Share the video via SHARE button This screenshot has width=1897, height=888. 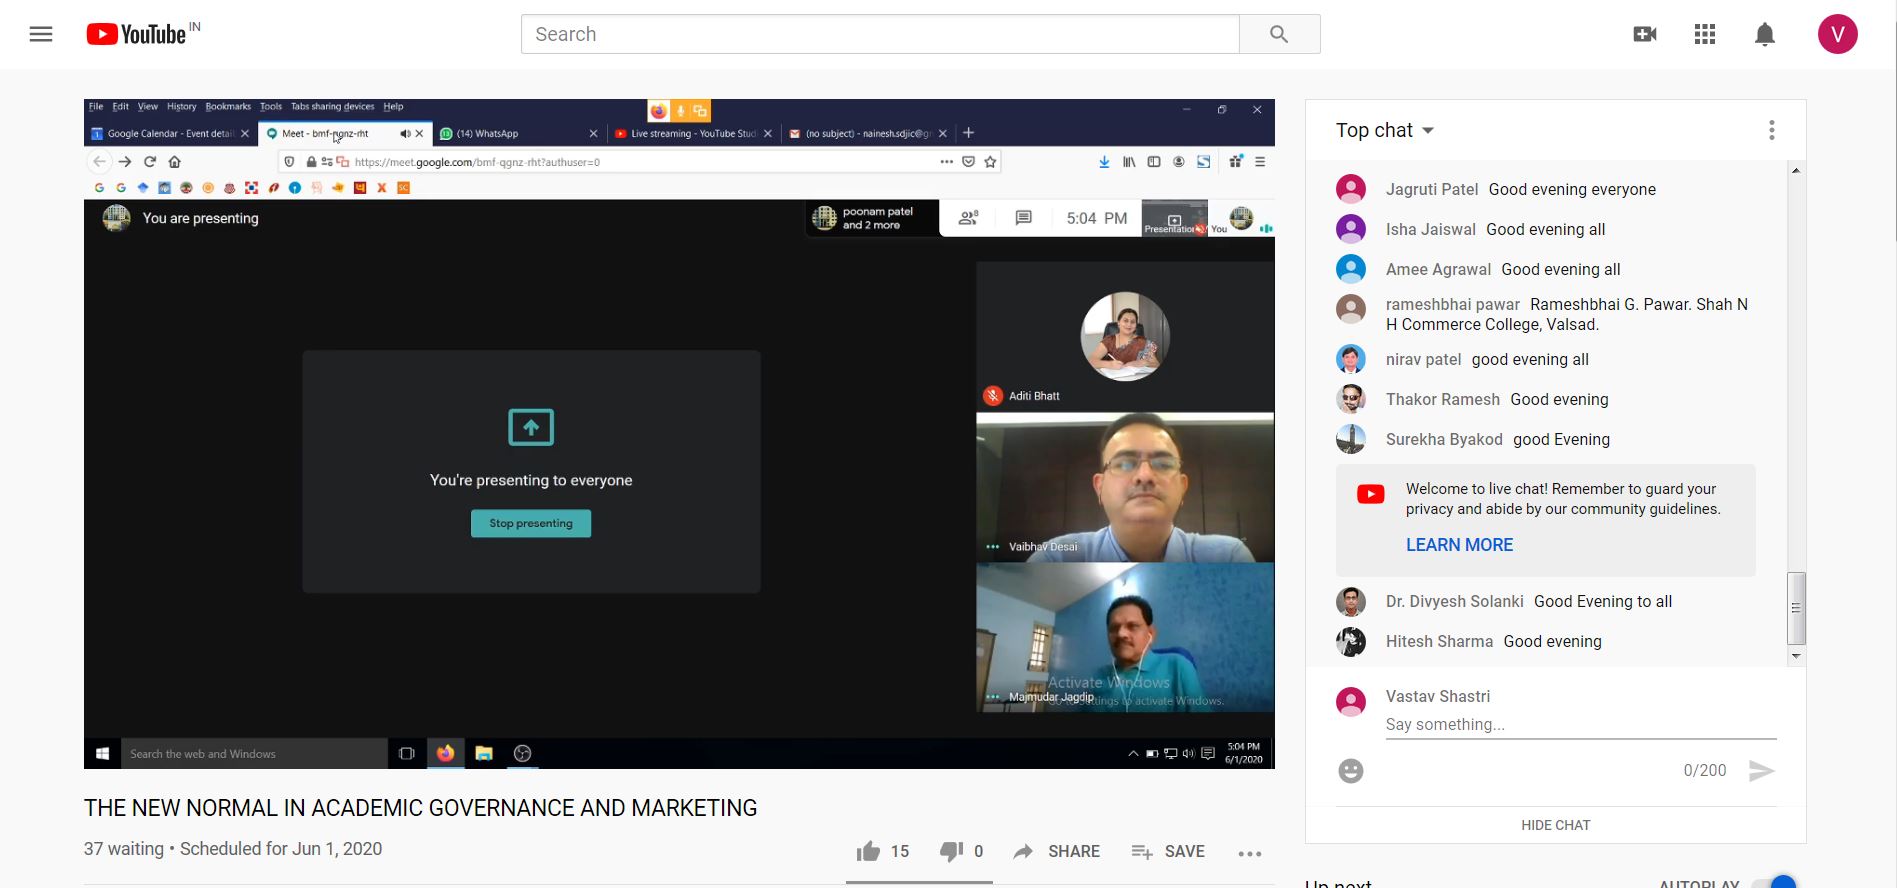(1057, 851)
